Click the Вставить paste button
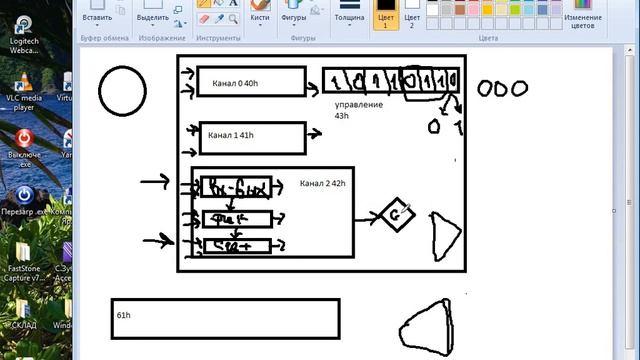 click(x=97, y=12)
